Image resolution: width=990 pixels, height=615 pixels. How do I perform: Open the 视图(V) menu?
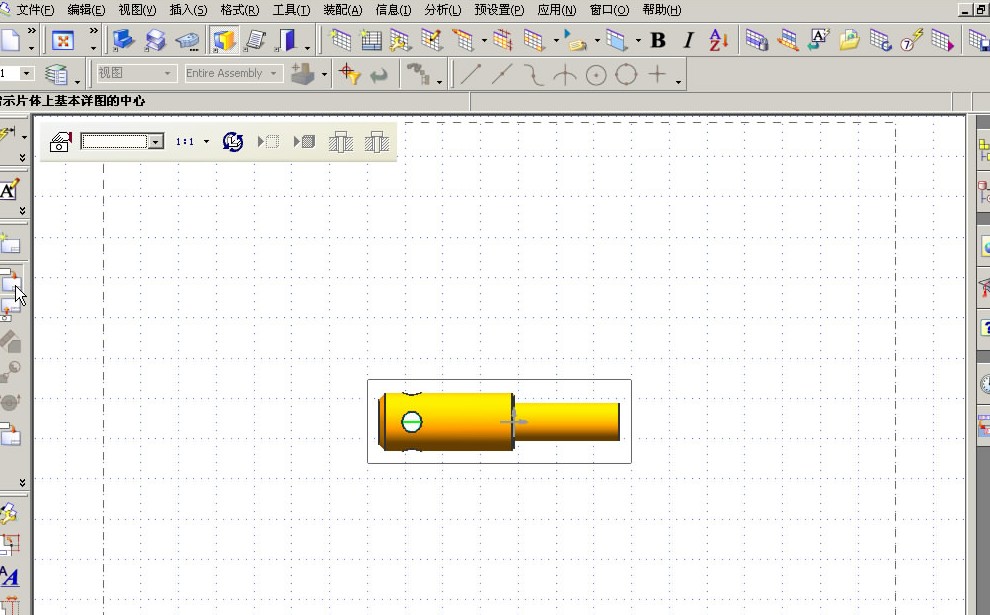coord(138,10)
